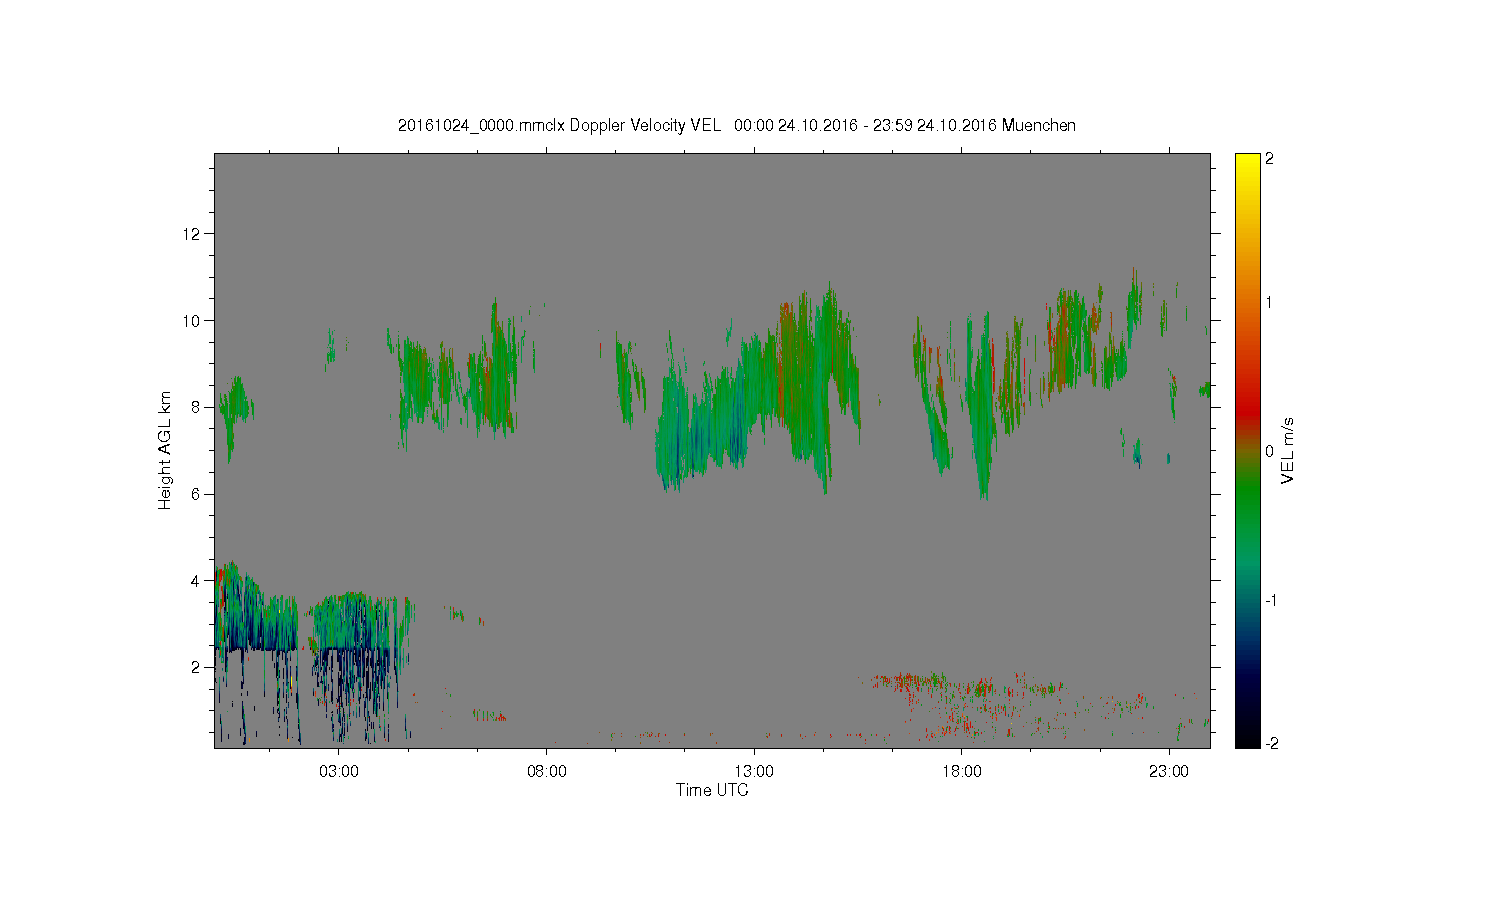Select the 18:00 time tick label
This screenshot has height=900, width=1500.
pyautogui.click(x=961, y=771)
